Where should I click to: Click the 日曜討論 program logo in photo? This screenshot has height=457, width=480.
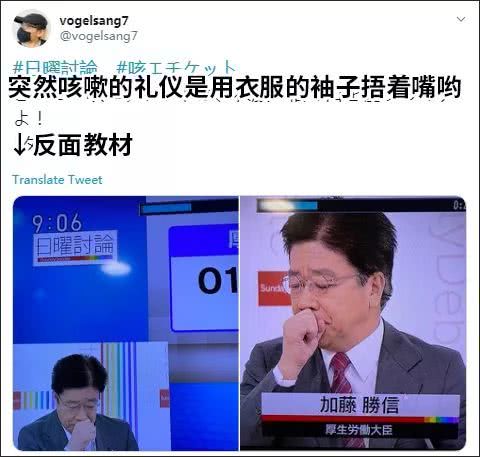pyautogui.click(x=75, y=248)
